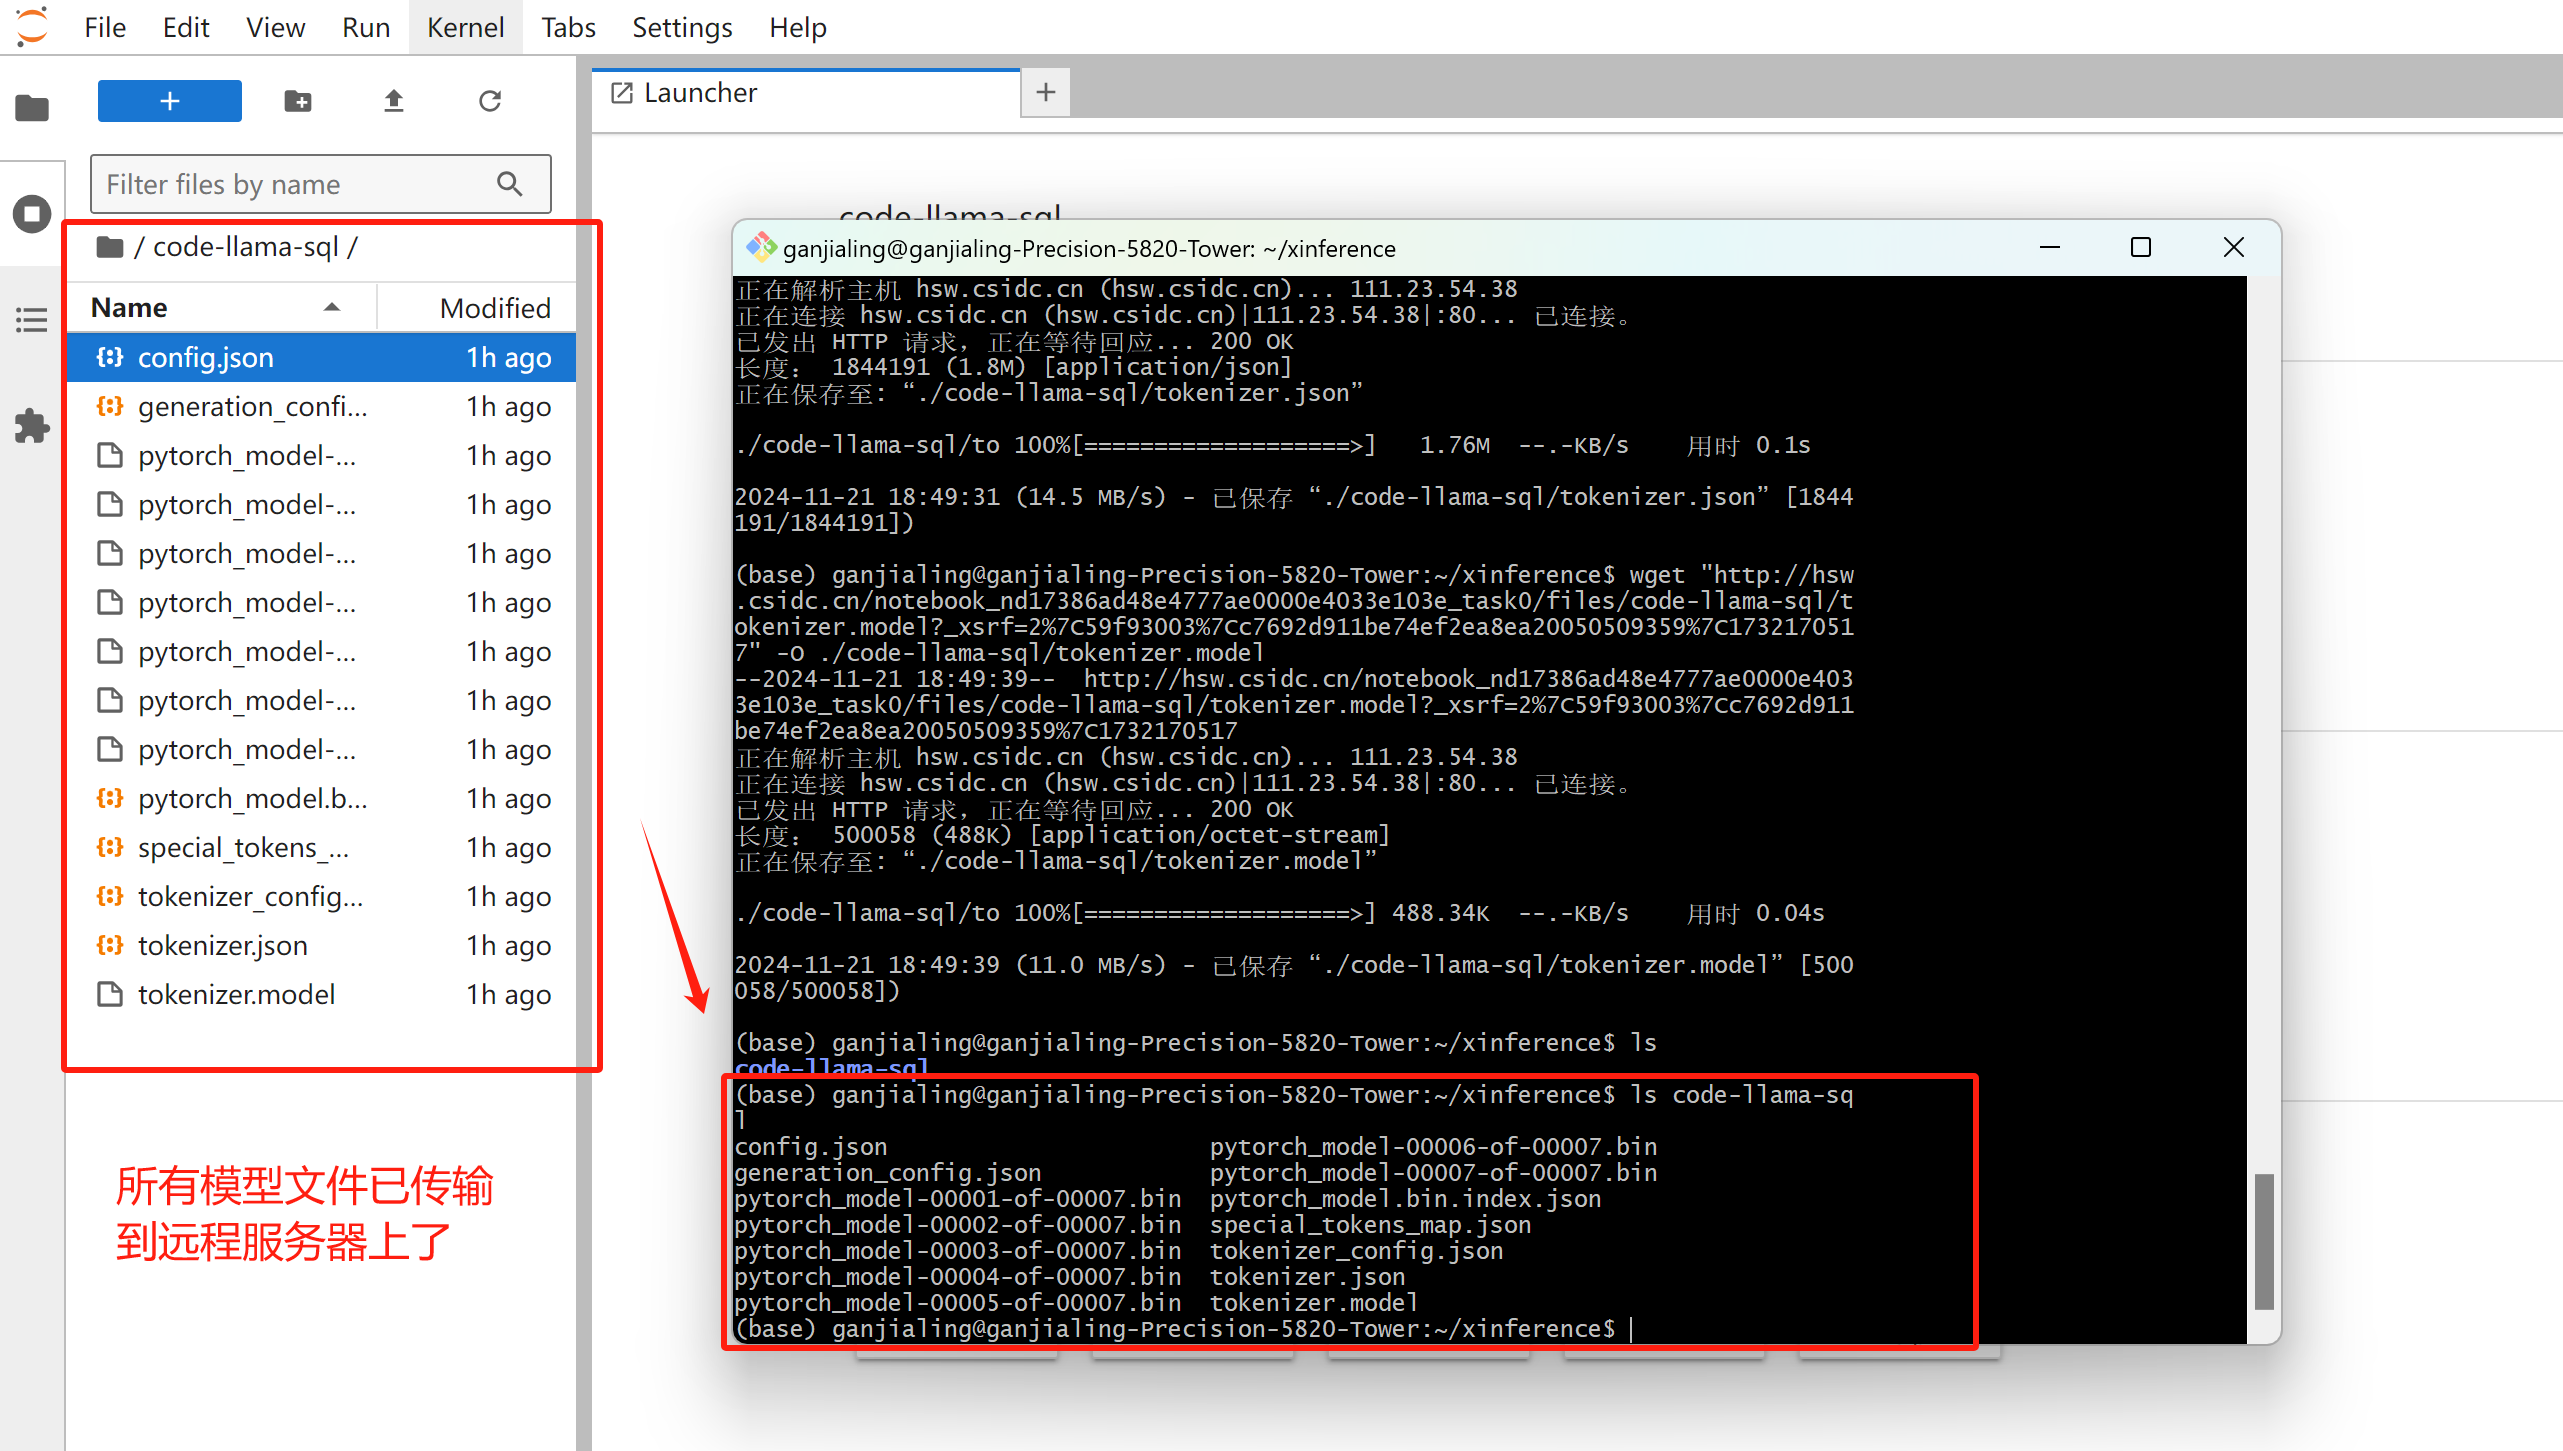Click the JSON icon beside pytorch_model.b...
This screenshot has height=1451, width=2563.
(110, 798)
